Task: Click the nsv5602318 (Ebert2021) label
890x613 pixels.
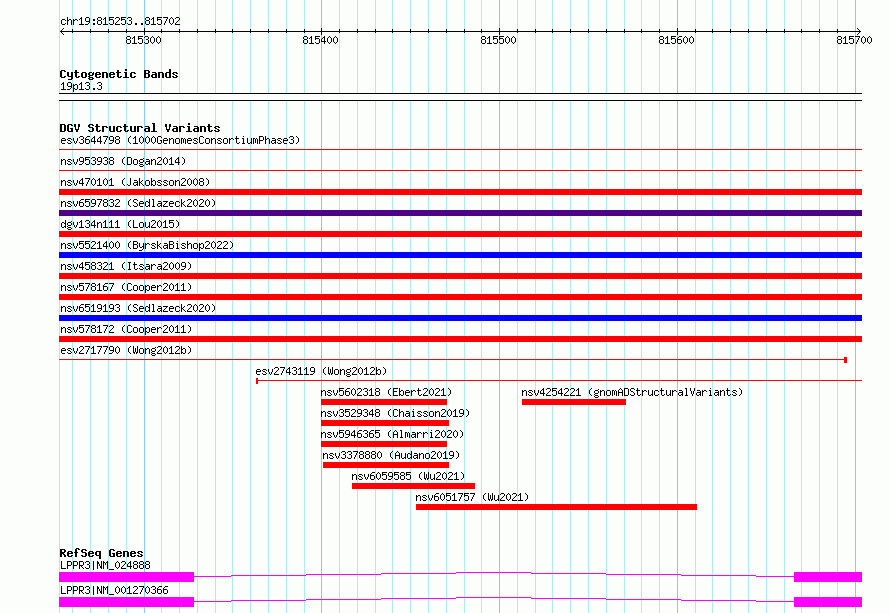Action: (x=387, y=392)
